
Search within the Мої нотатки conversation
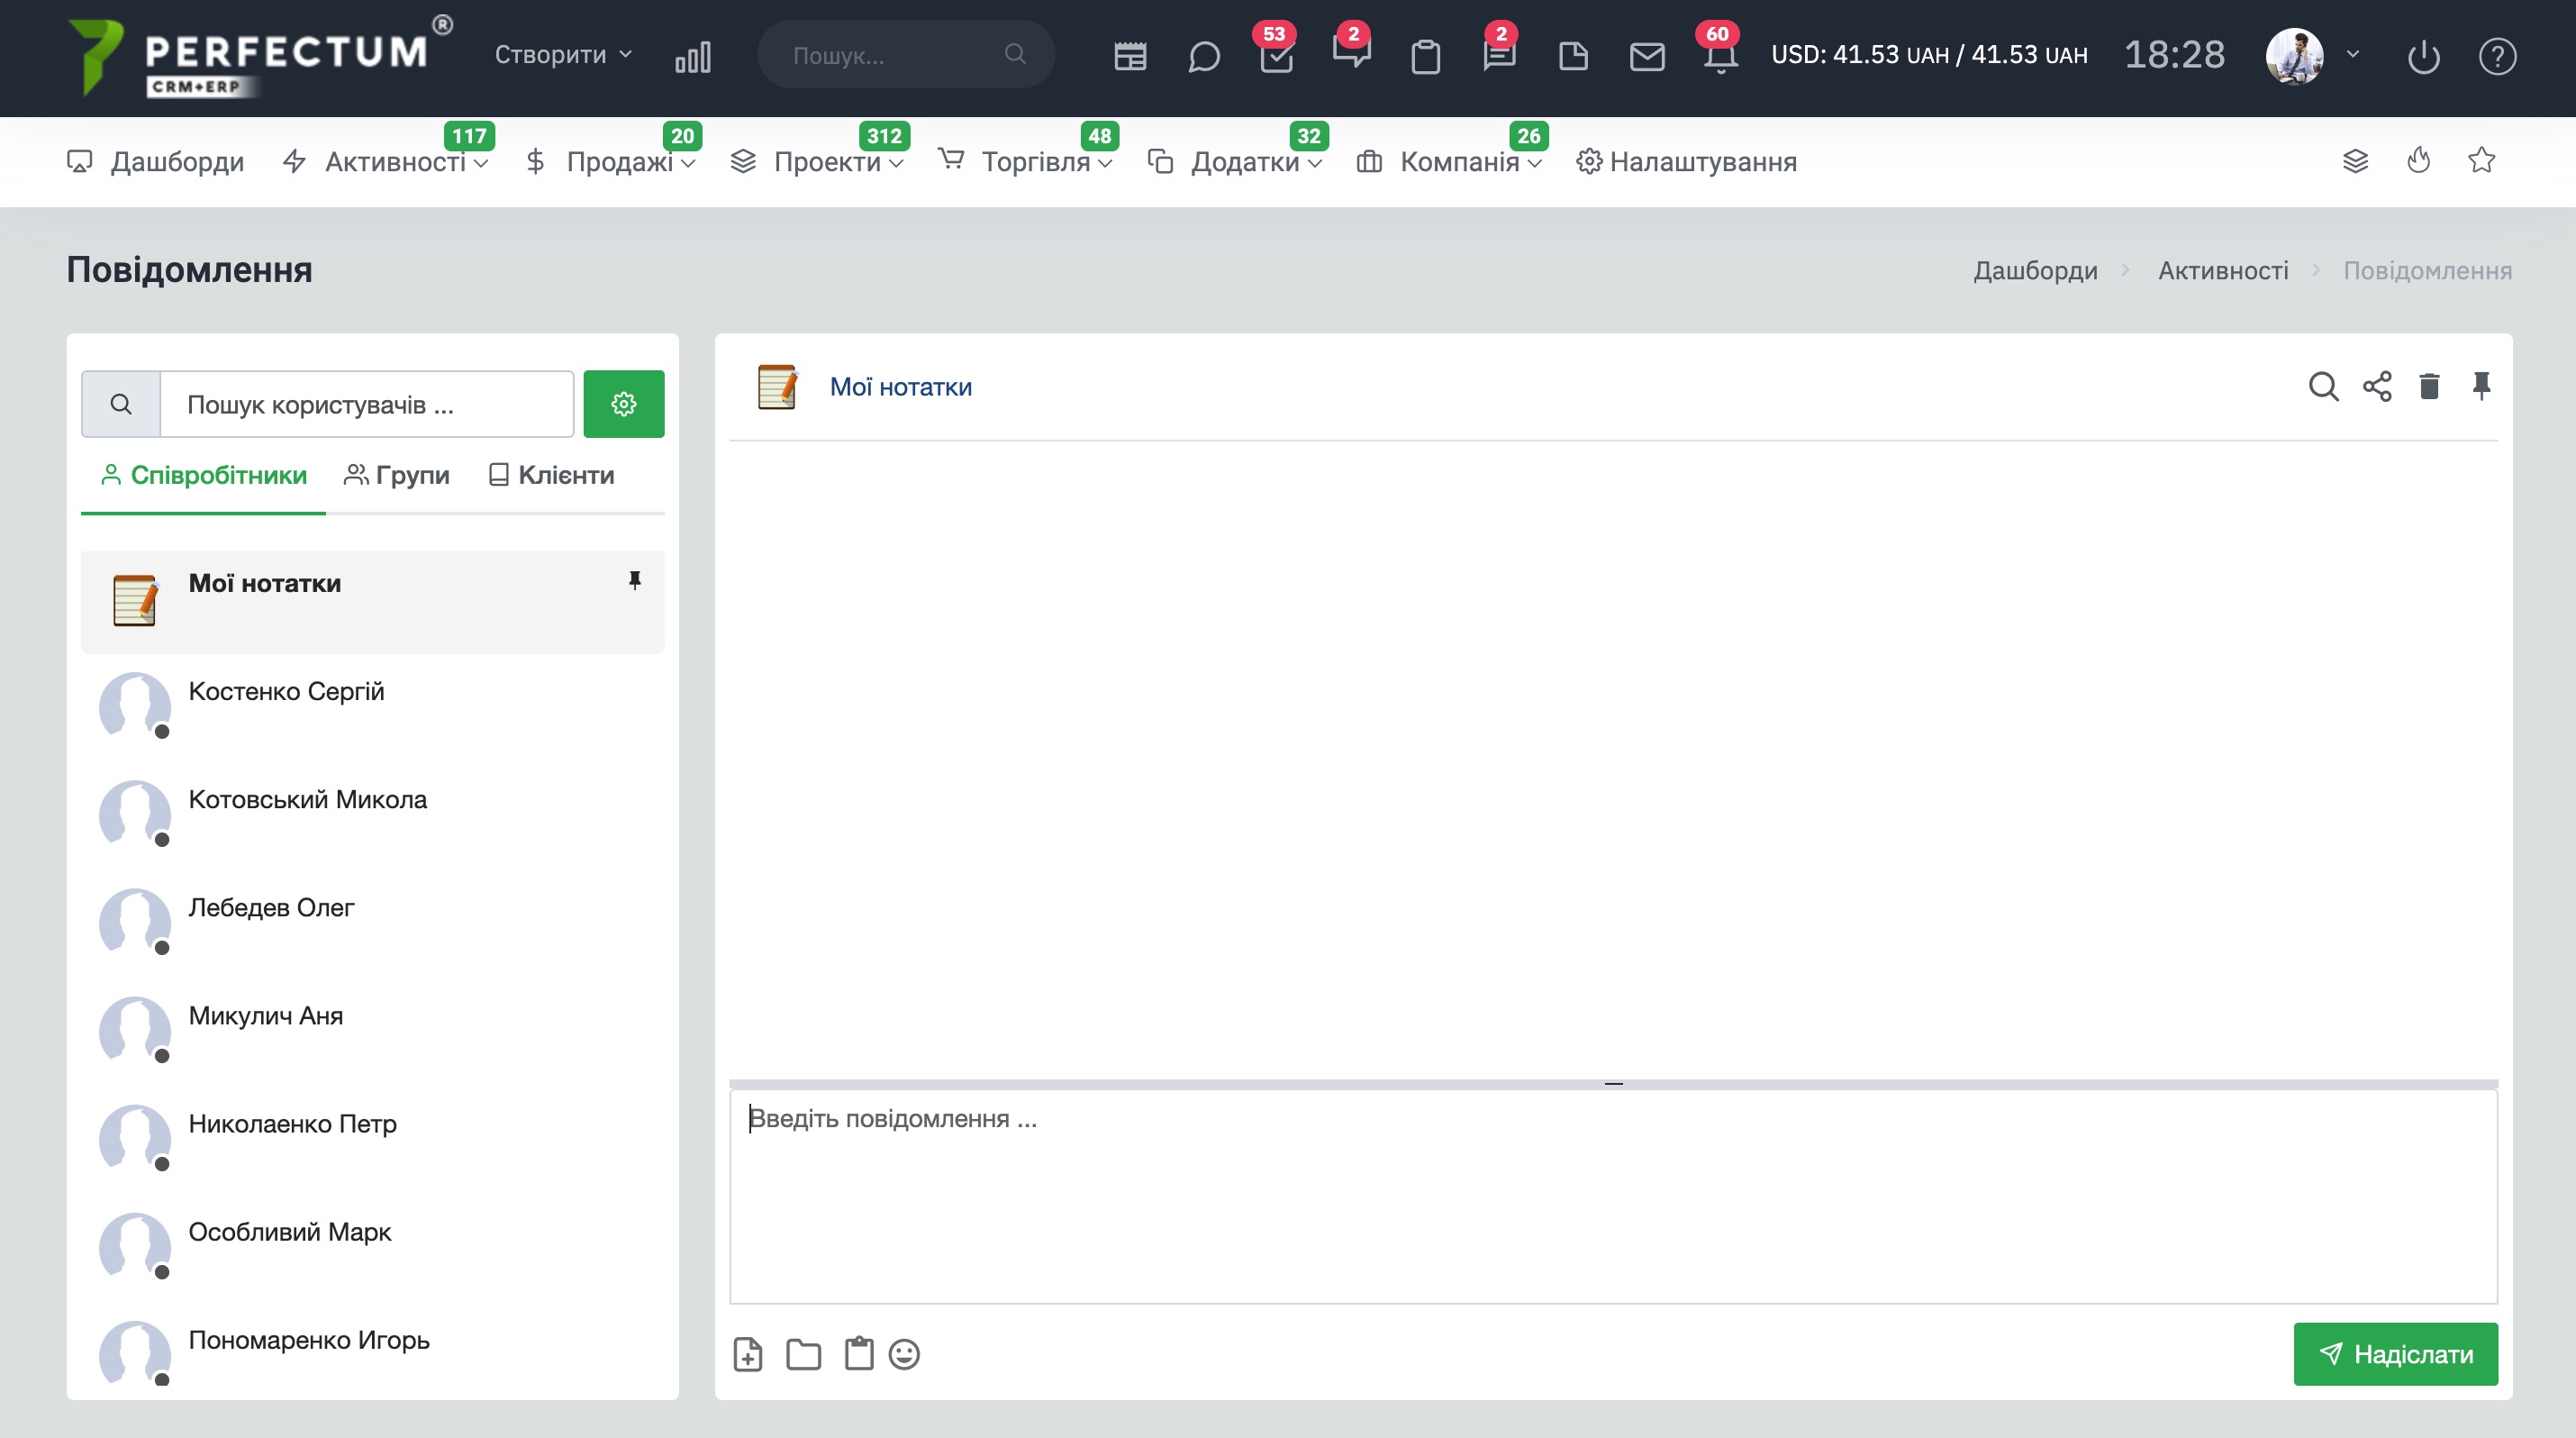click(2324, 386)
